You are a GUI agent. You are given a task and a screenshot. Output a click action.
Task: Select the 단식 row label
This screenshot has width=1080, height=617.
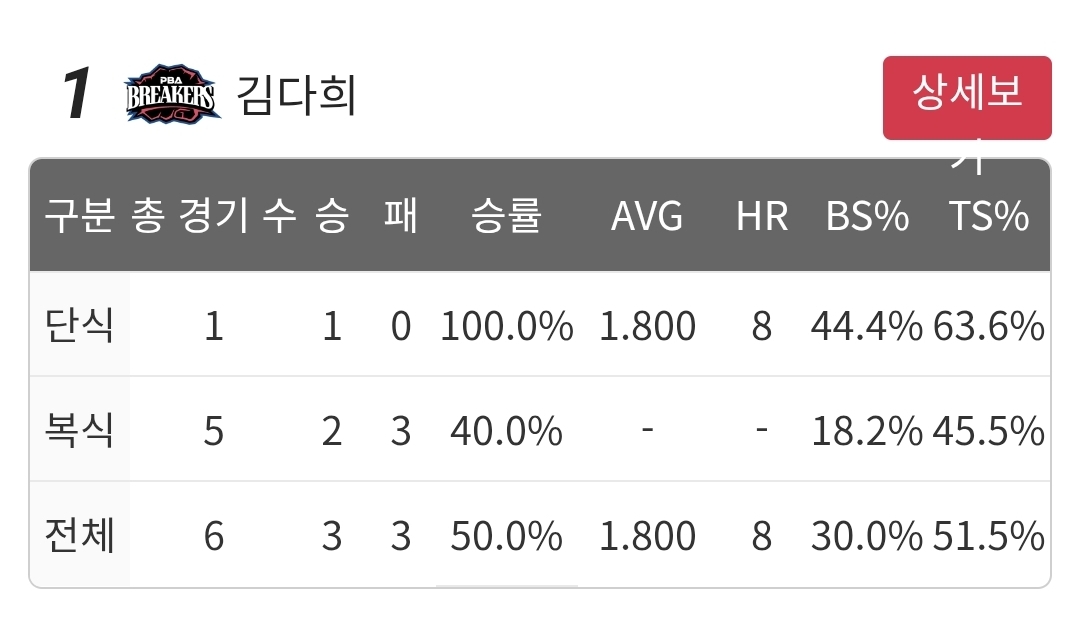point(79,325)
